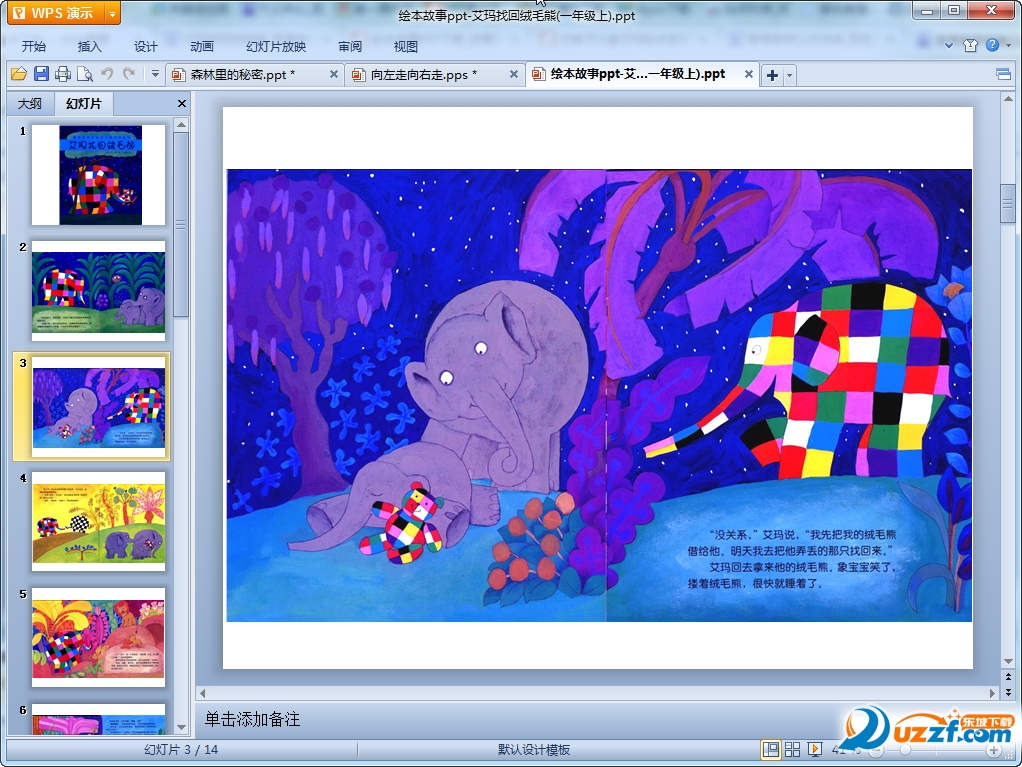Close the 绘本故事ppt document tab
1022x767 pixels.
click(749, 74)
